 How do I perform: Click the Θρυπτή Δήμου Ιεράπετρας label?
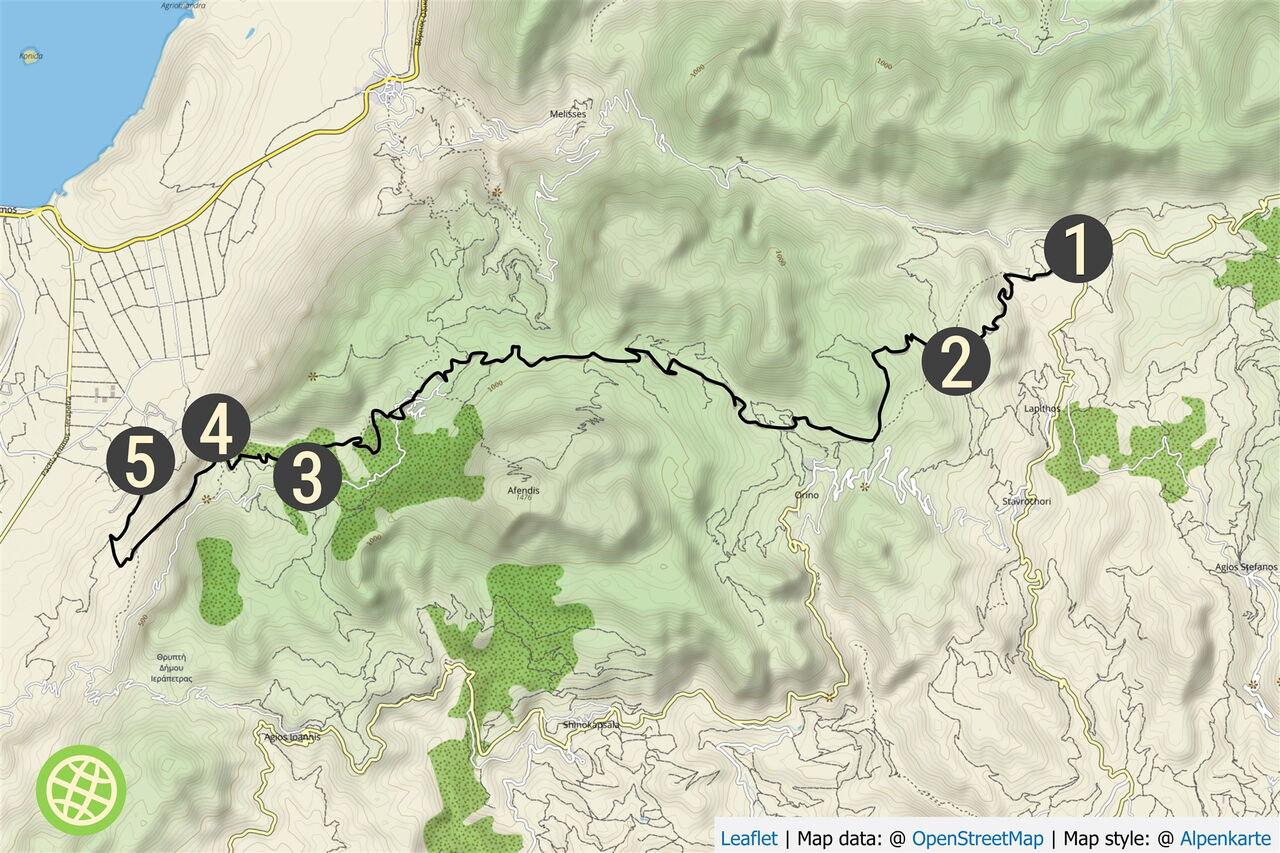(x=174, y=667)
